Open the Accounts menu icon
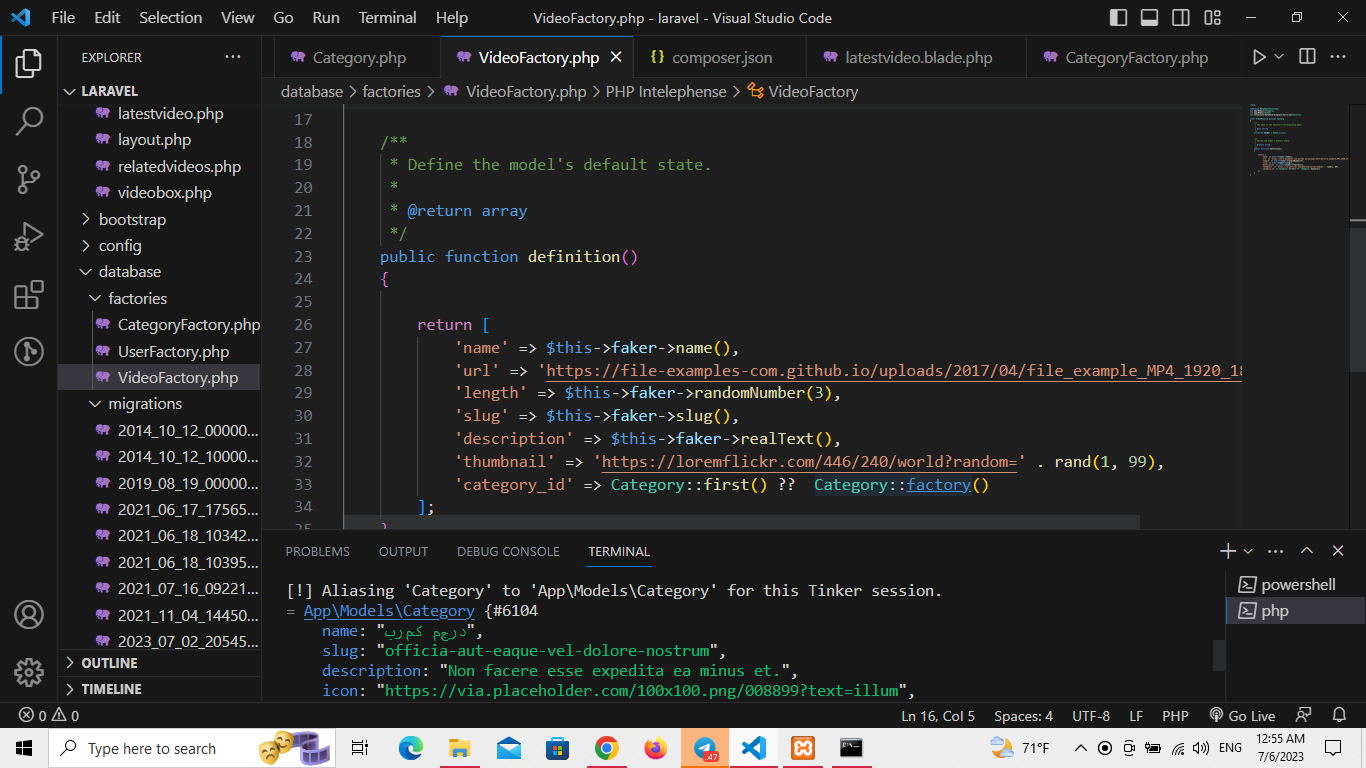The image size is (1366, 768). (29, 614)
